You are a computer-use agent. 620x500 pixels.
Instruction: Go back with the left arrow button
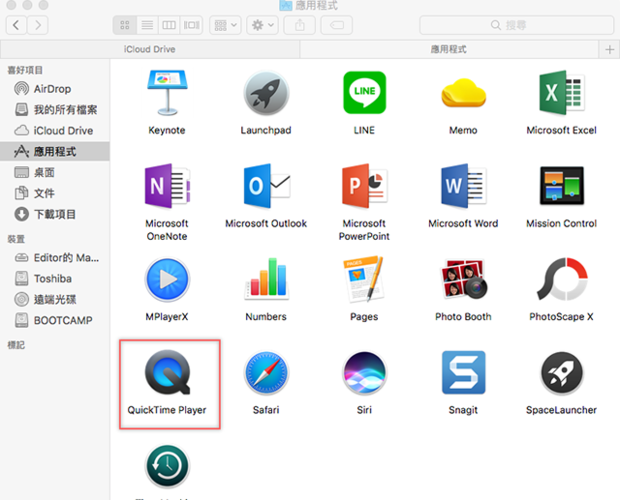[16, 25]
